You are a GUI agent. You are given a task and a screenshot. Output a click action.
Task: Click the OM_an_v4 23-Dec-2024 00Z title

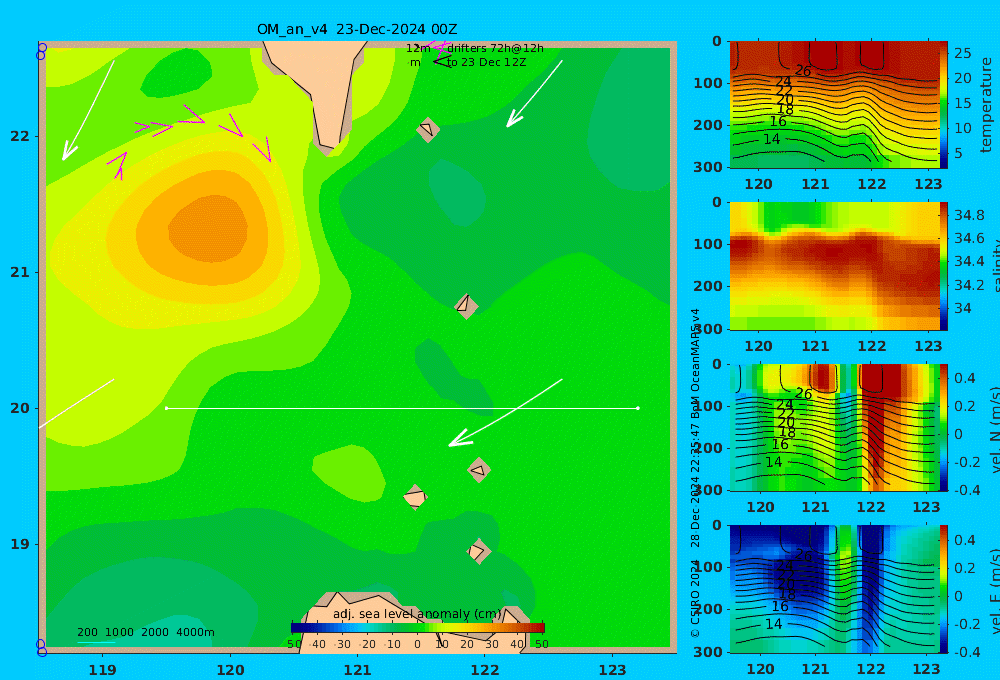coord(357,29)
